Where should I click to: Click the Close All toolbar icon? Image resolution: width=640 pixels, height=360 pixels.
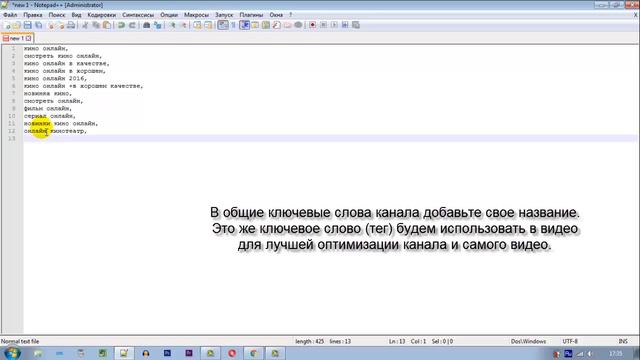[x=61, y=25]
